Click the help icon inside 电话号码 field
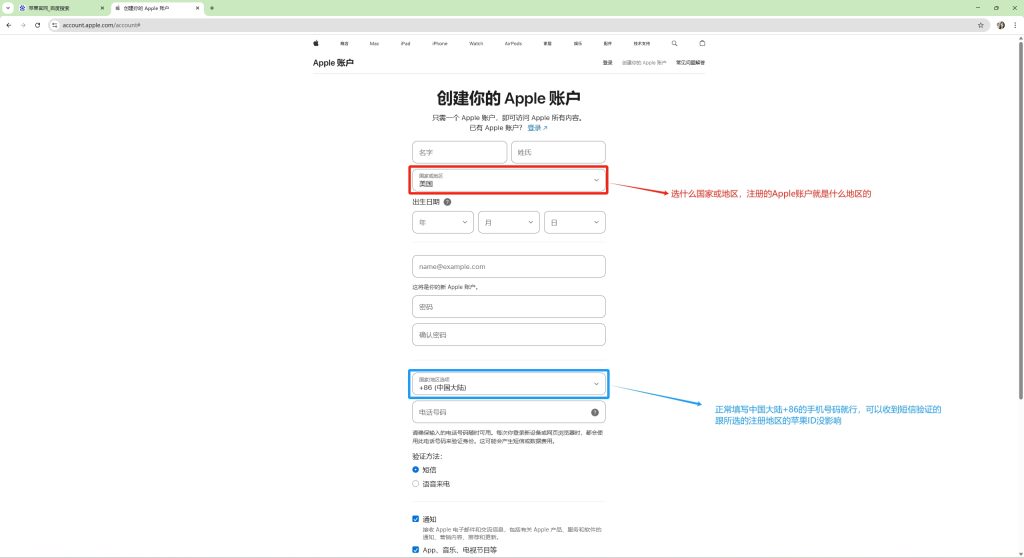The image size is (1024, 558). tap(595, 412)
